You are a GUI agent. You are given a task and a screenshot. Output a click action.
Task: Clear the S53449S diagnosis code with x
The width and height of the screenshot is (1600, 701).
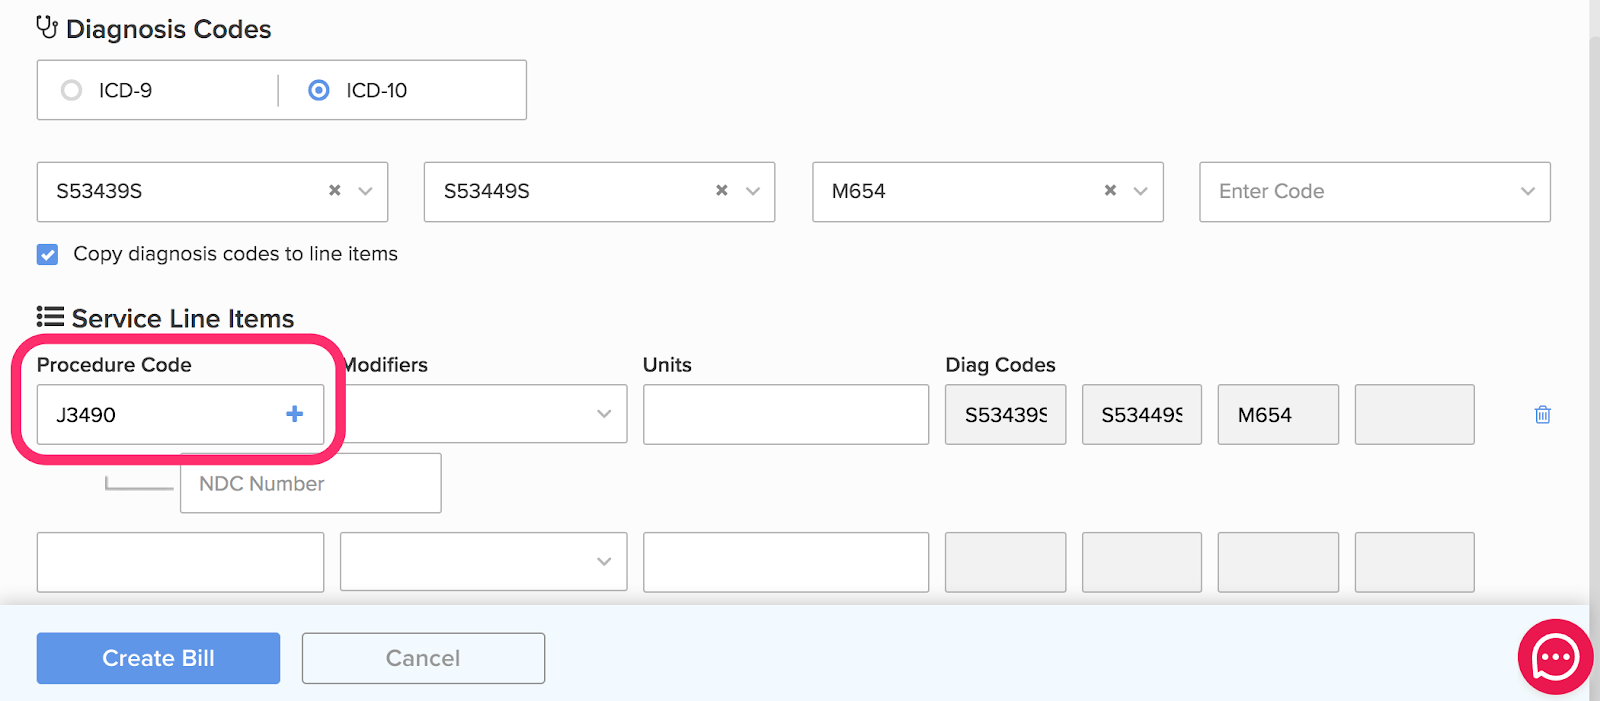pos(722,190)
